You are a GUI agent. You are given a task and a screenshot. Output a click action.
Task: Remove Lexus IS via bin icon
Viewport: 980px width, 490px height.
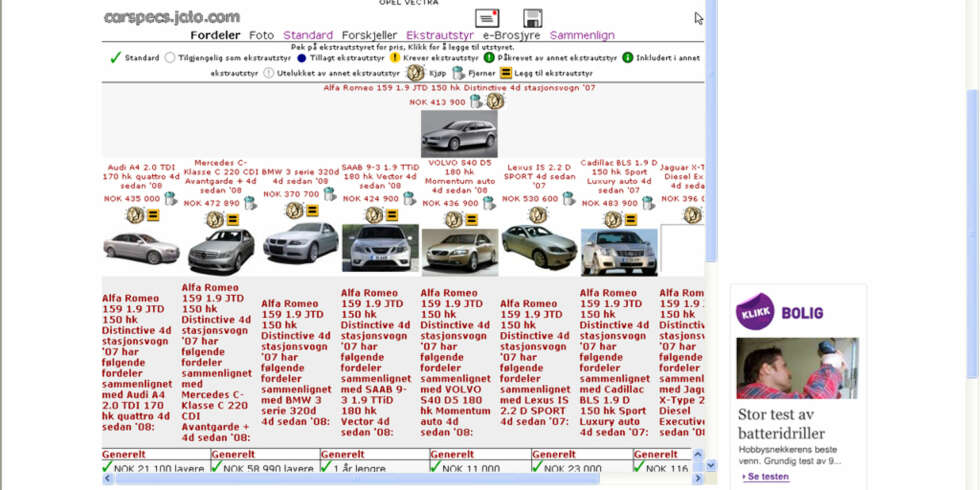click(x=568, y=199)
